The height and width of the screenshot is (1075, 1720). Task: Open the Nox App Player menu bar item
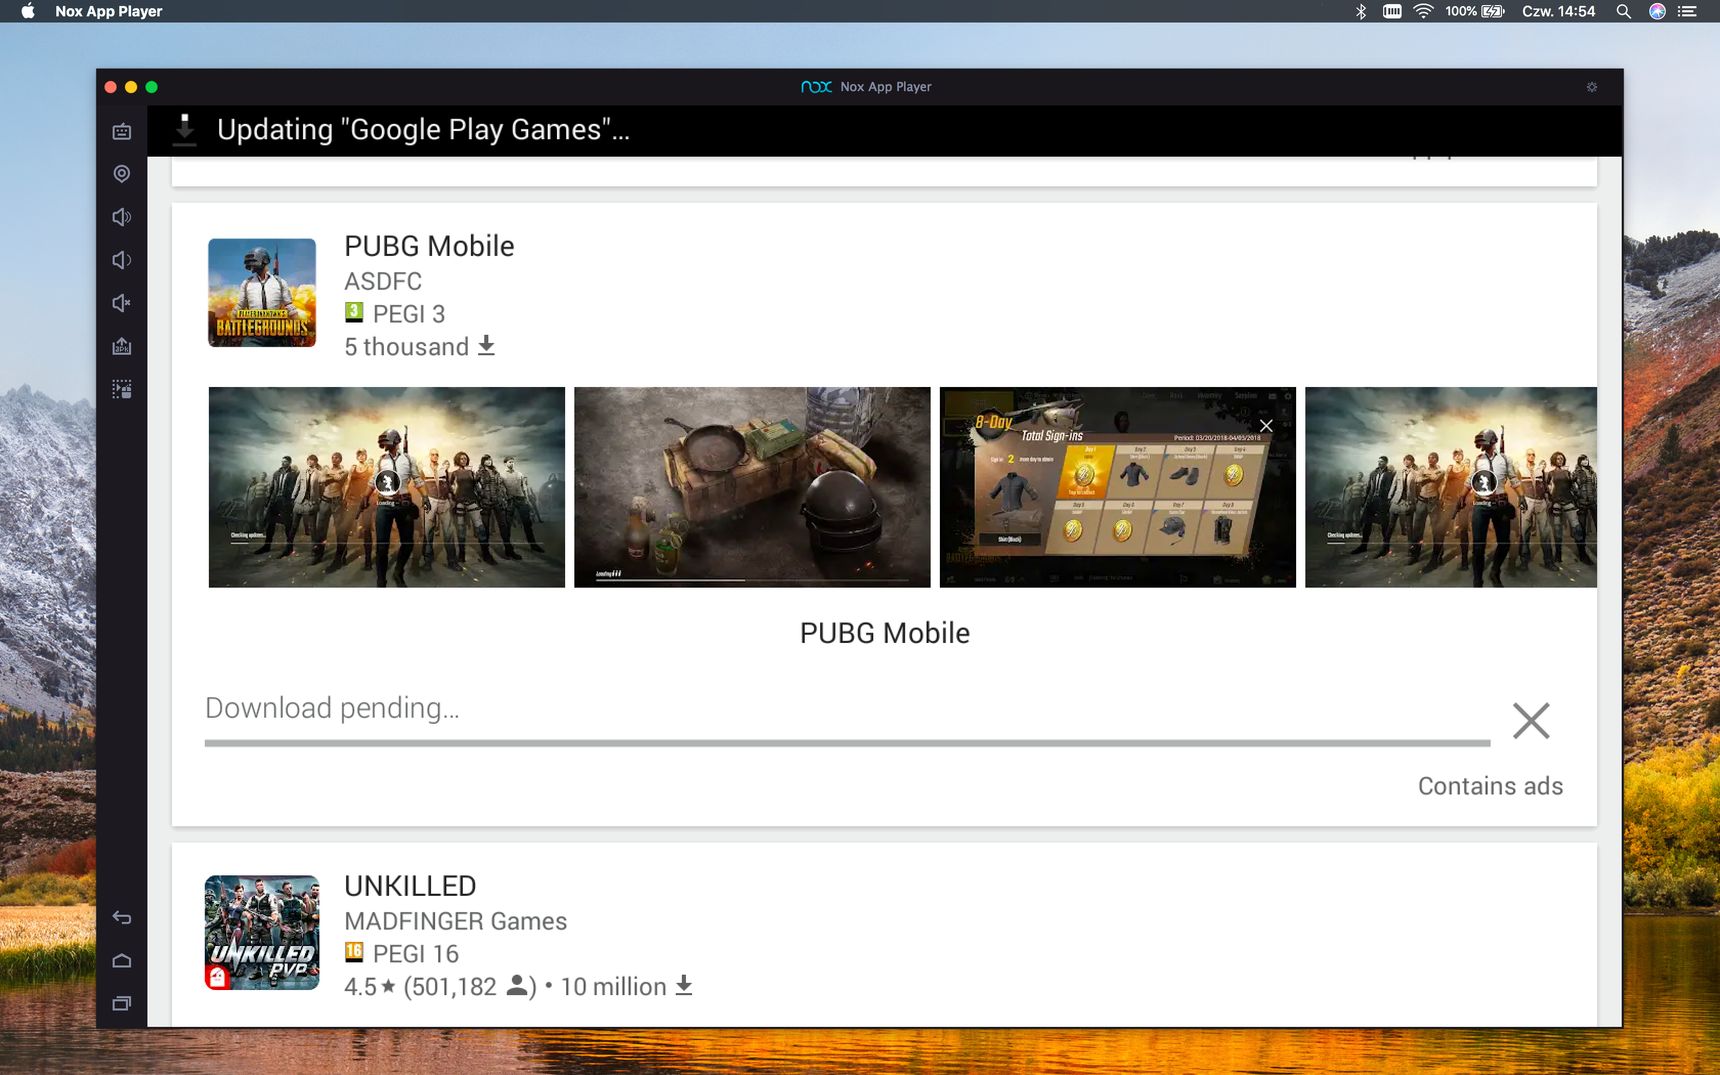coord(109,11)
